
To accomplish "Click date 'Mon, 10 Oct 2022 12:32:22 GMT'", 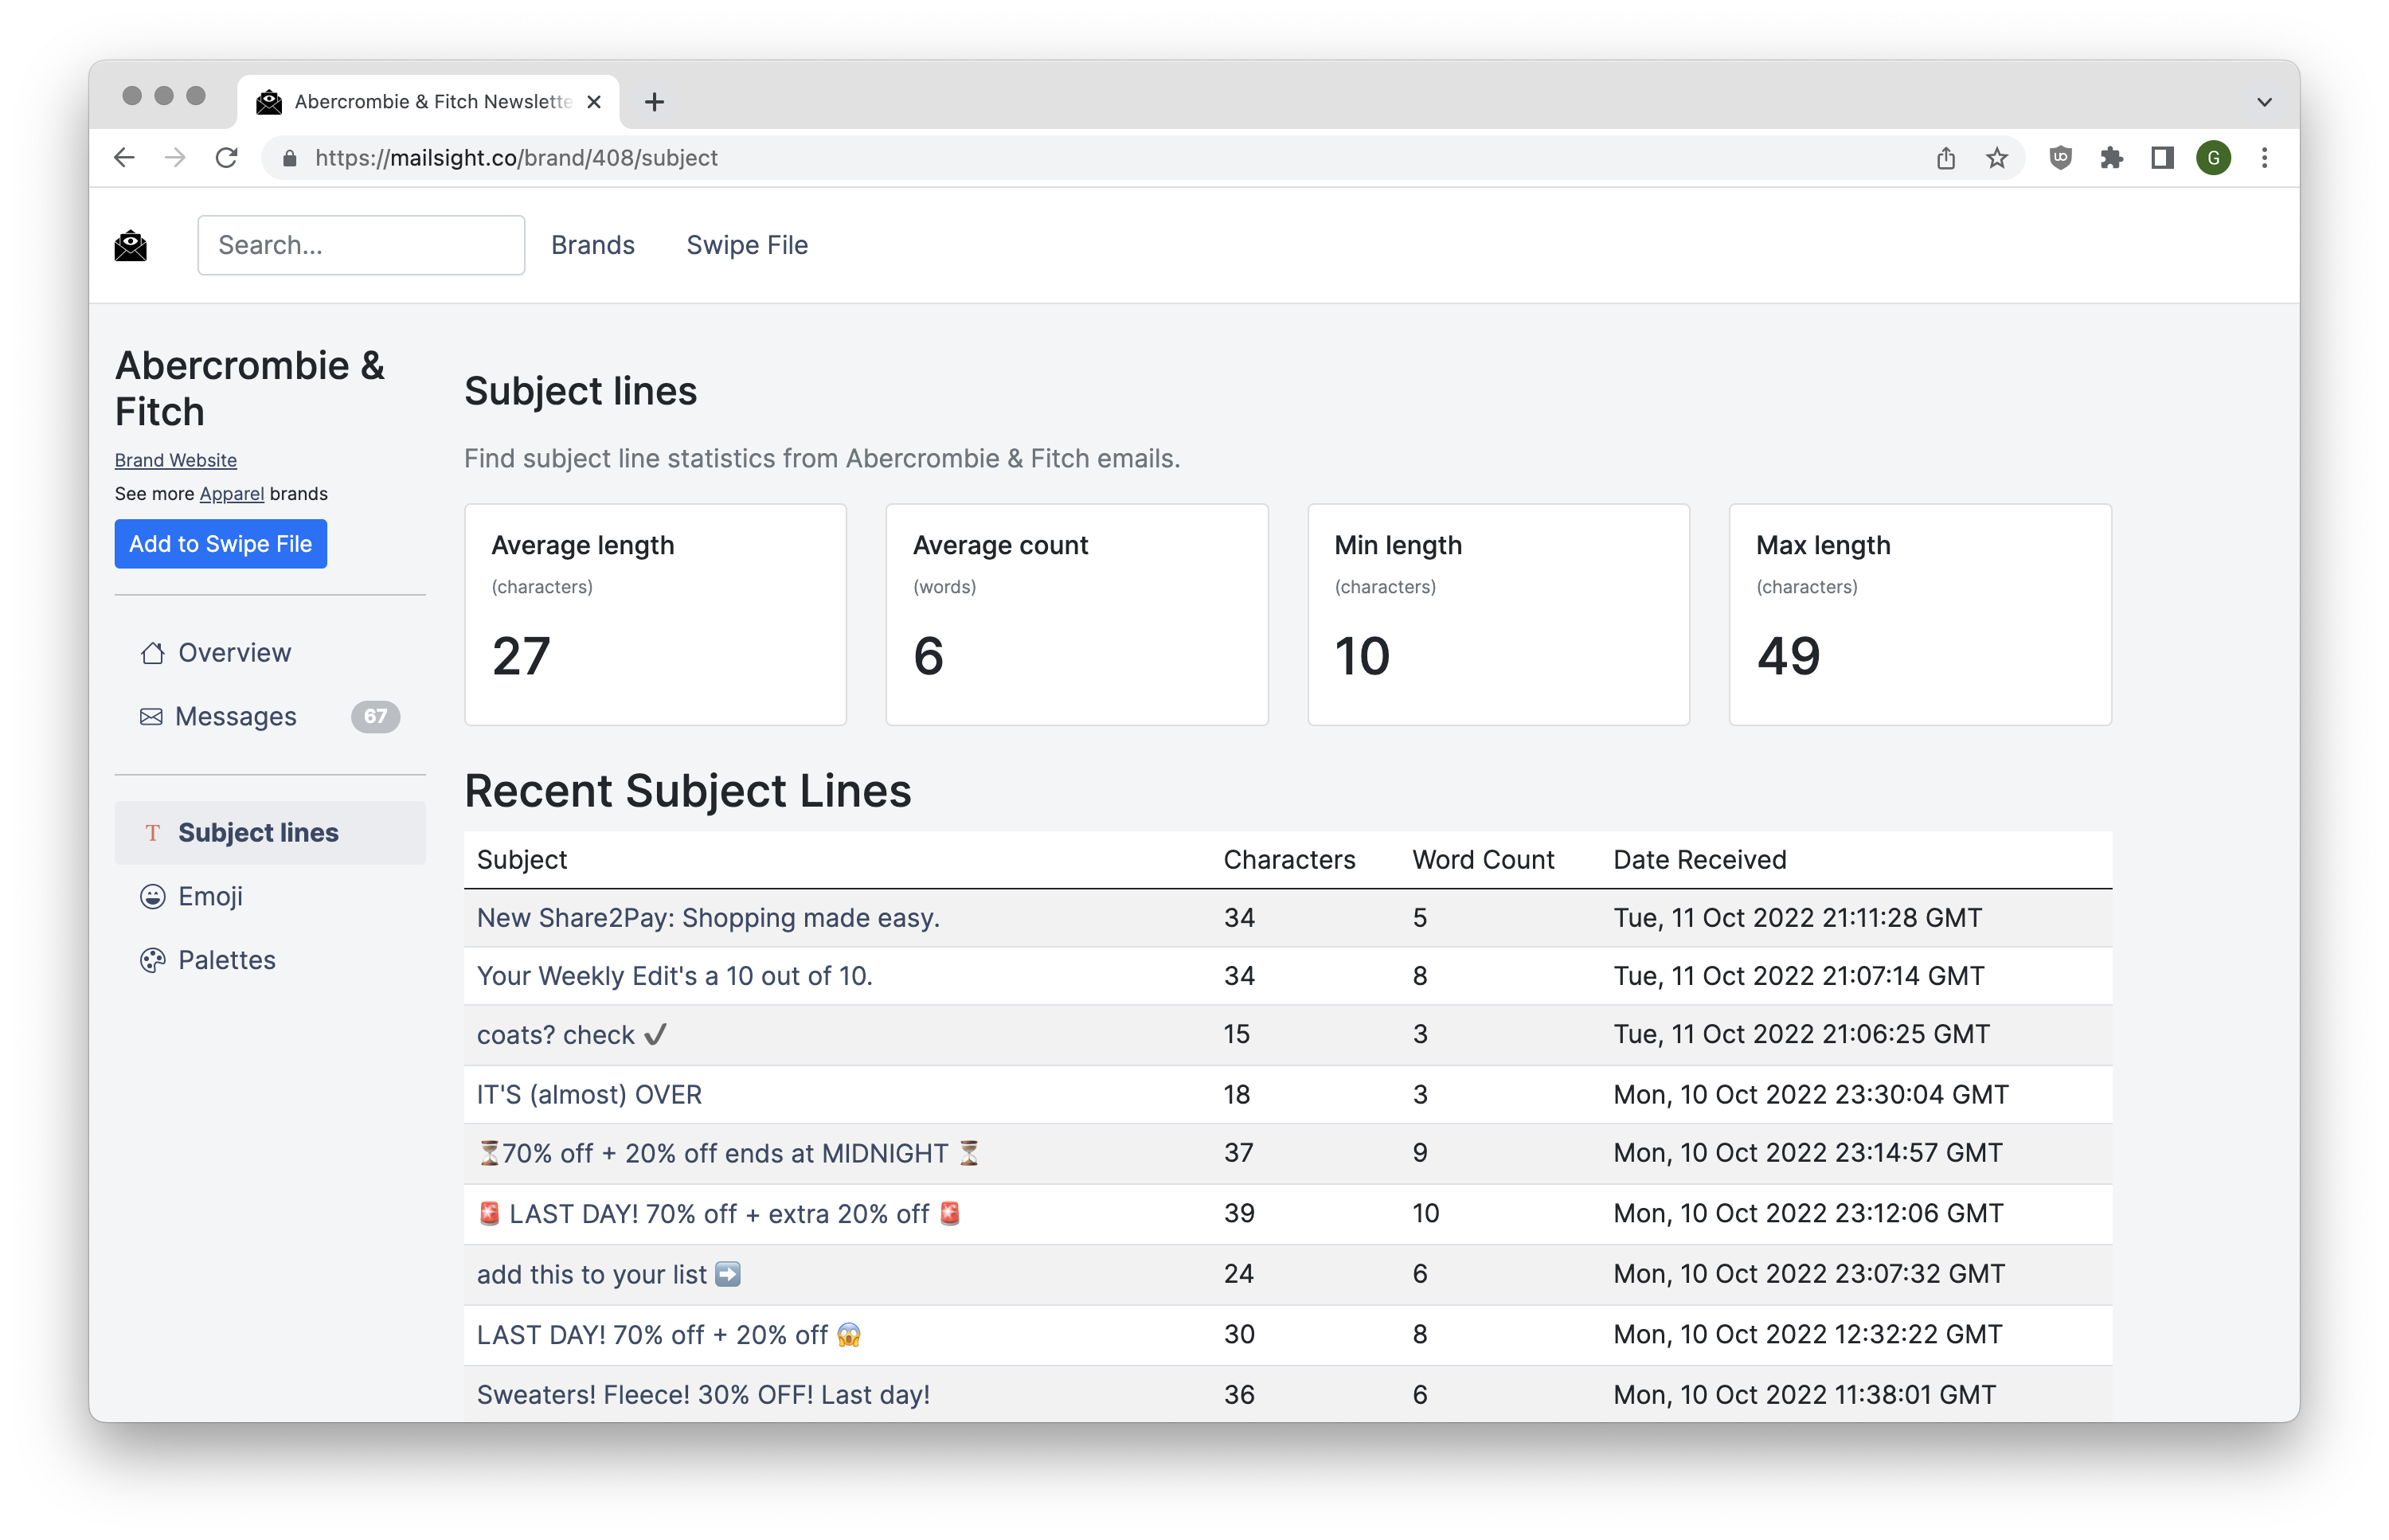I will point(1807,1335).
